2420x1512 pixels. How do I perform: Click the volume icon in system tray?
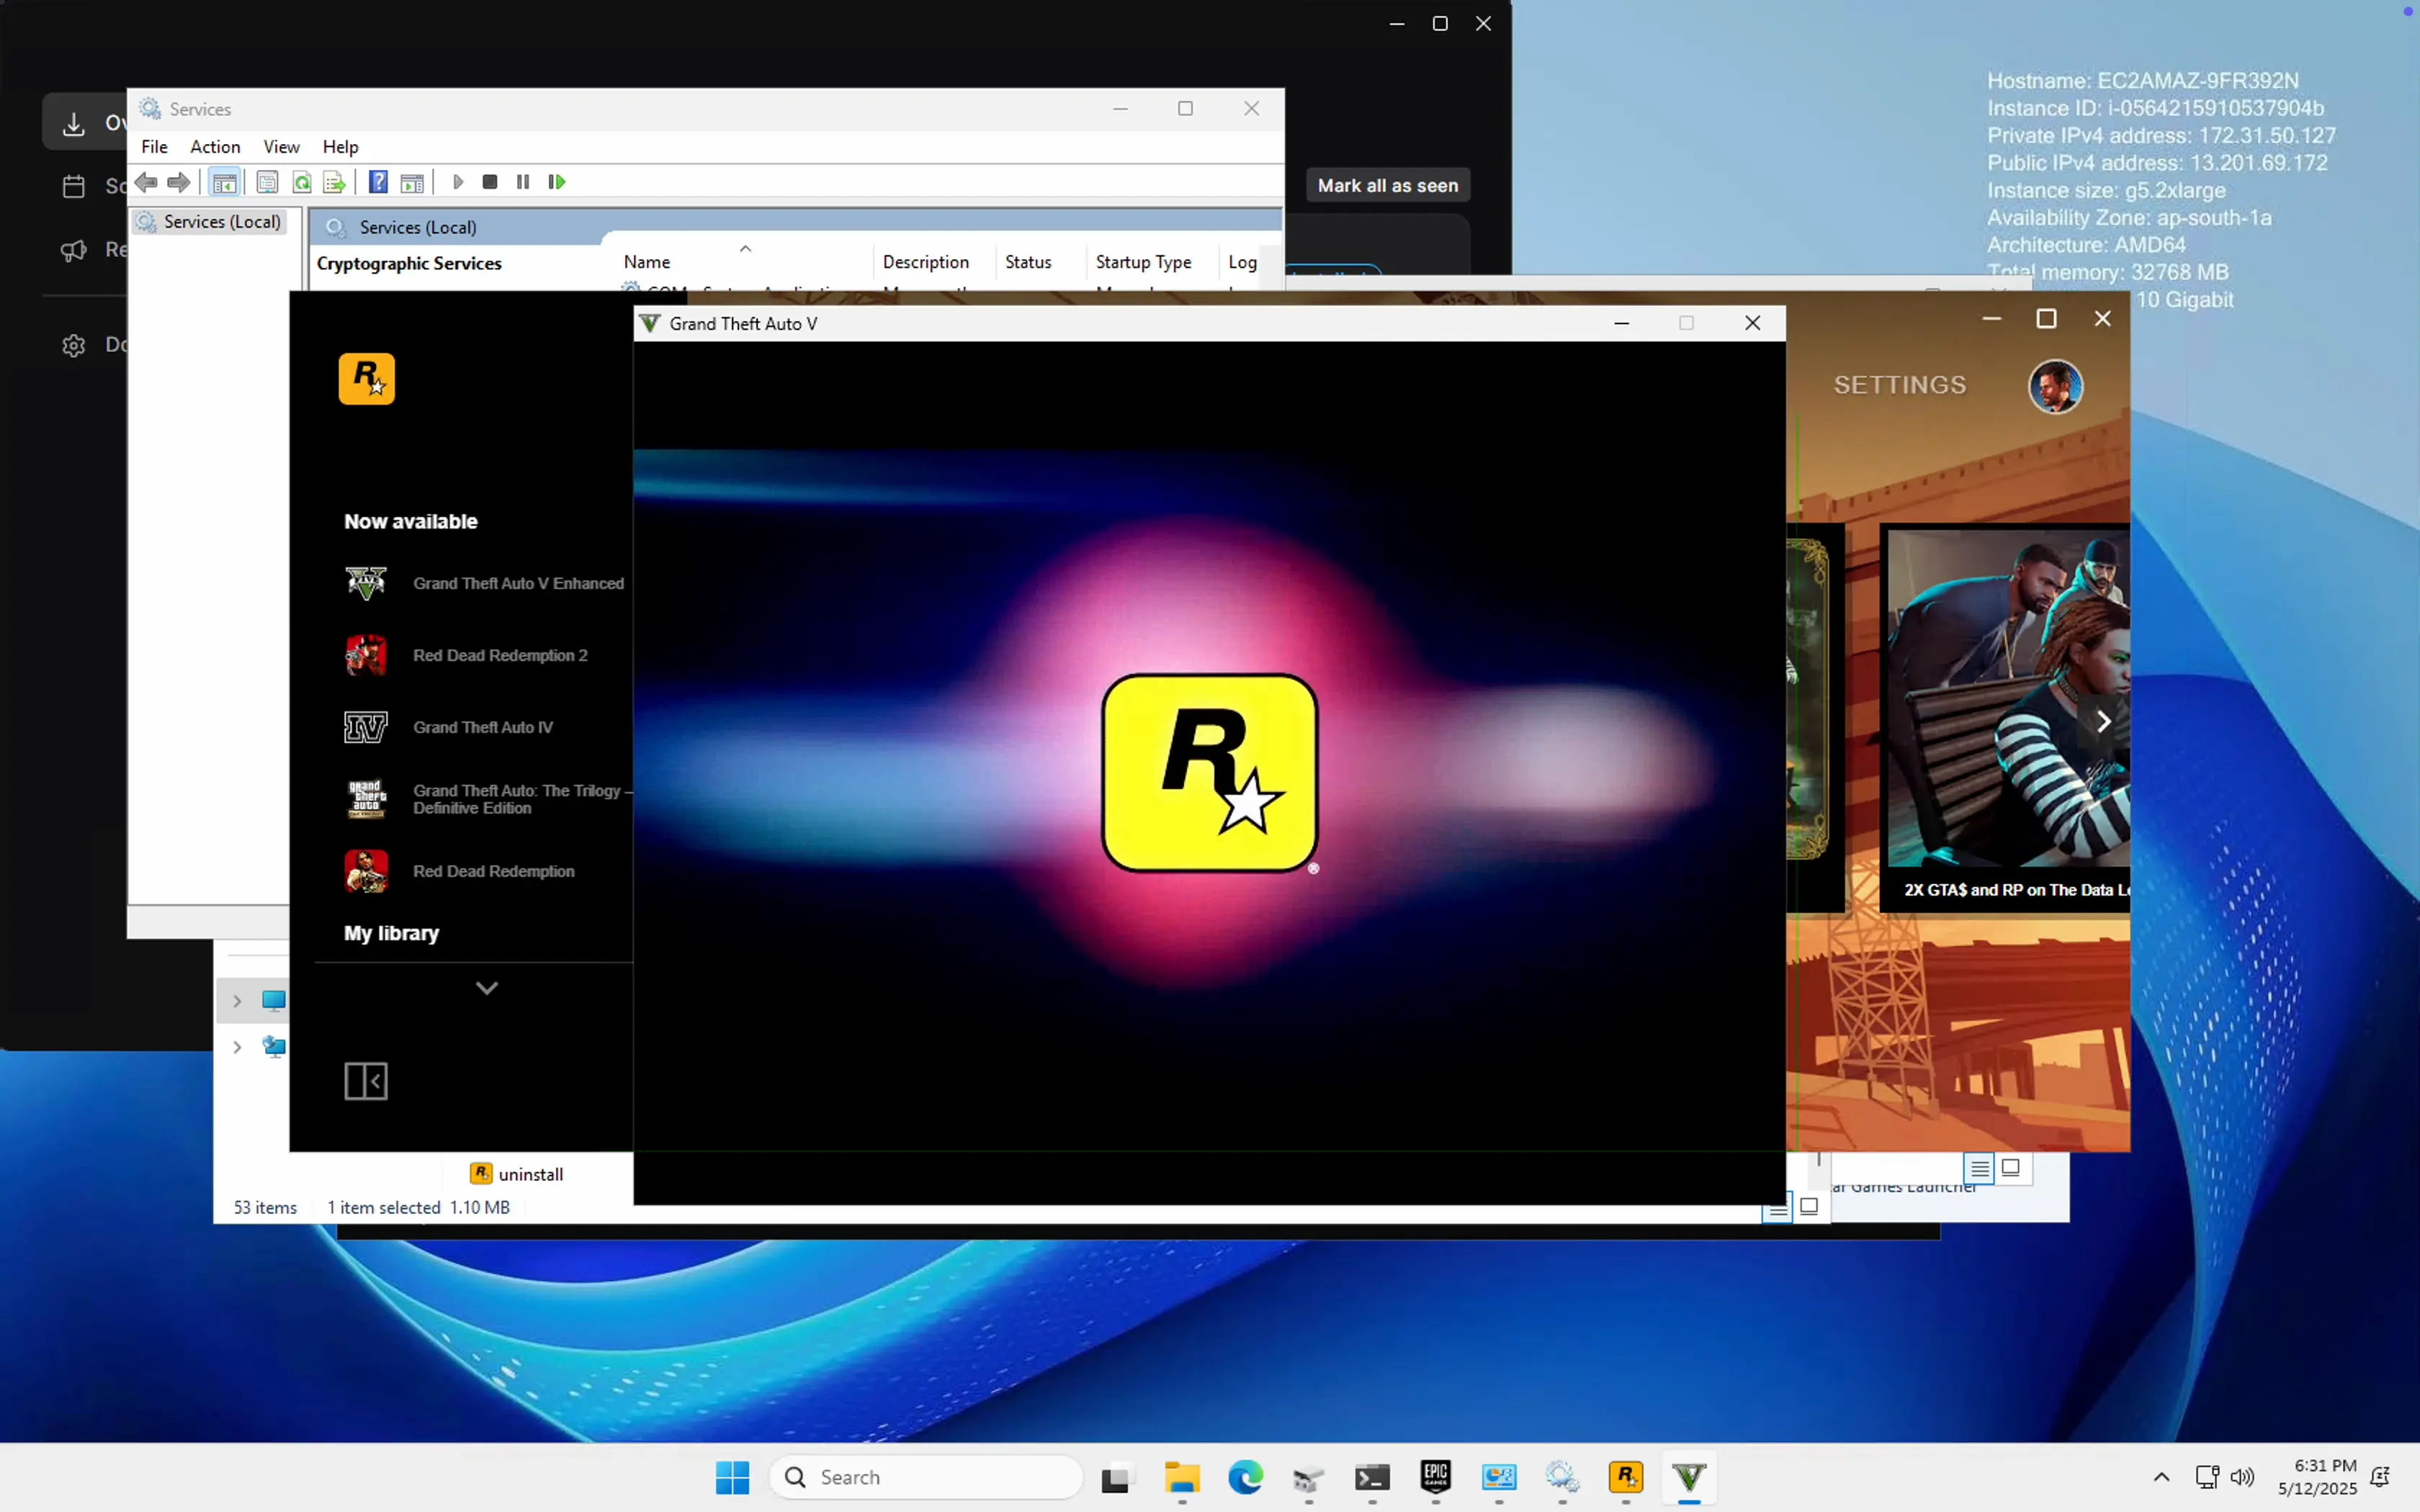coord(2242,1477)
